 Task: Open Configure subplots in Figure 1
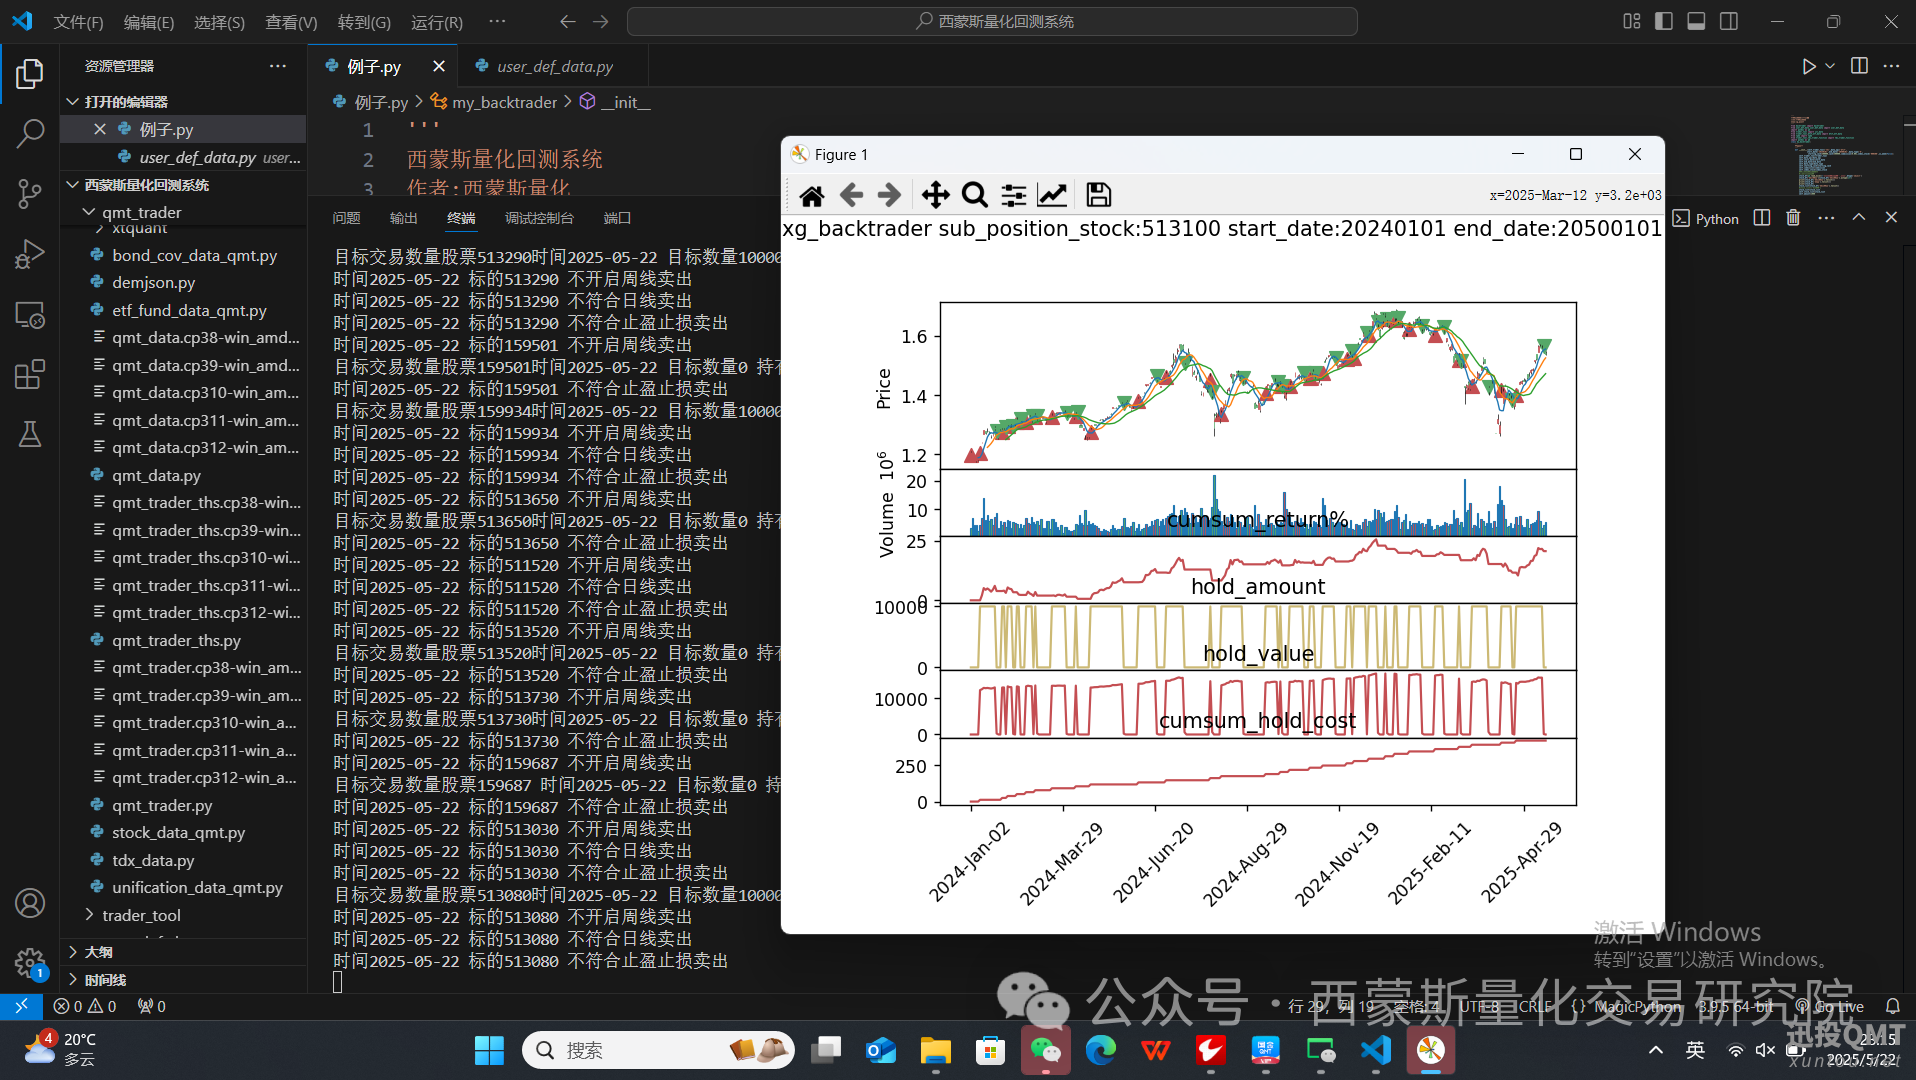click(1013, 195)
